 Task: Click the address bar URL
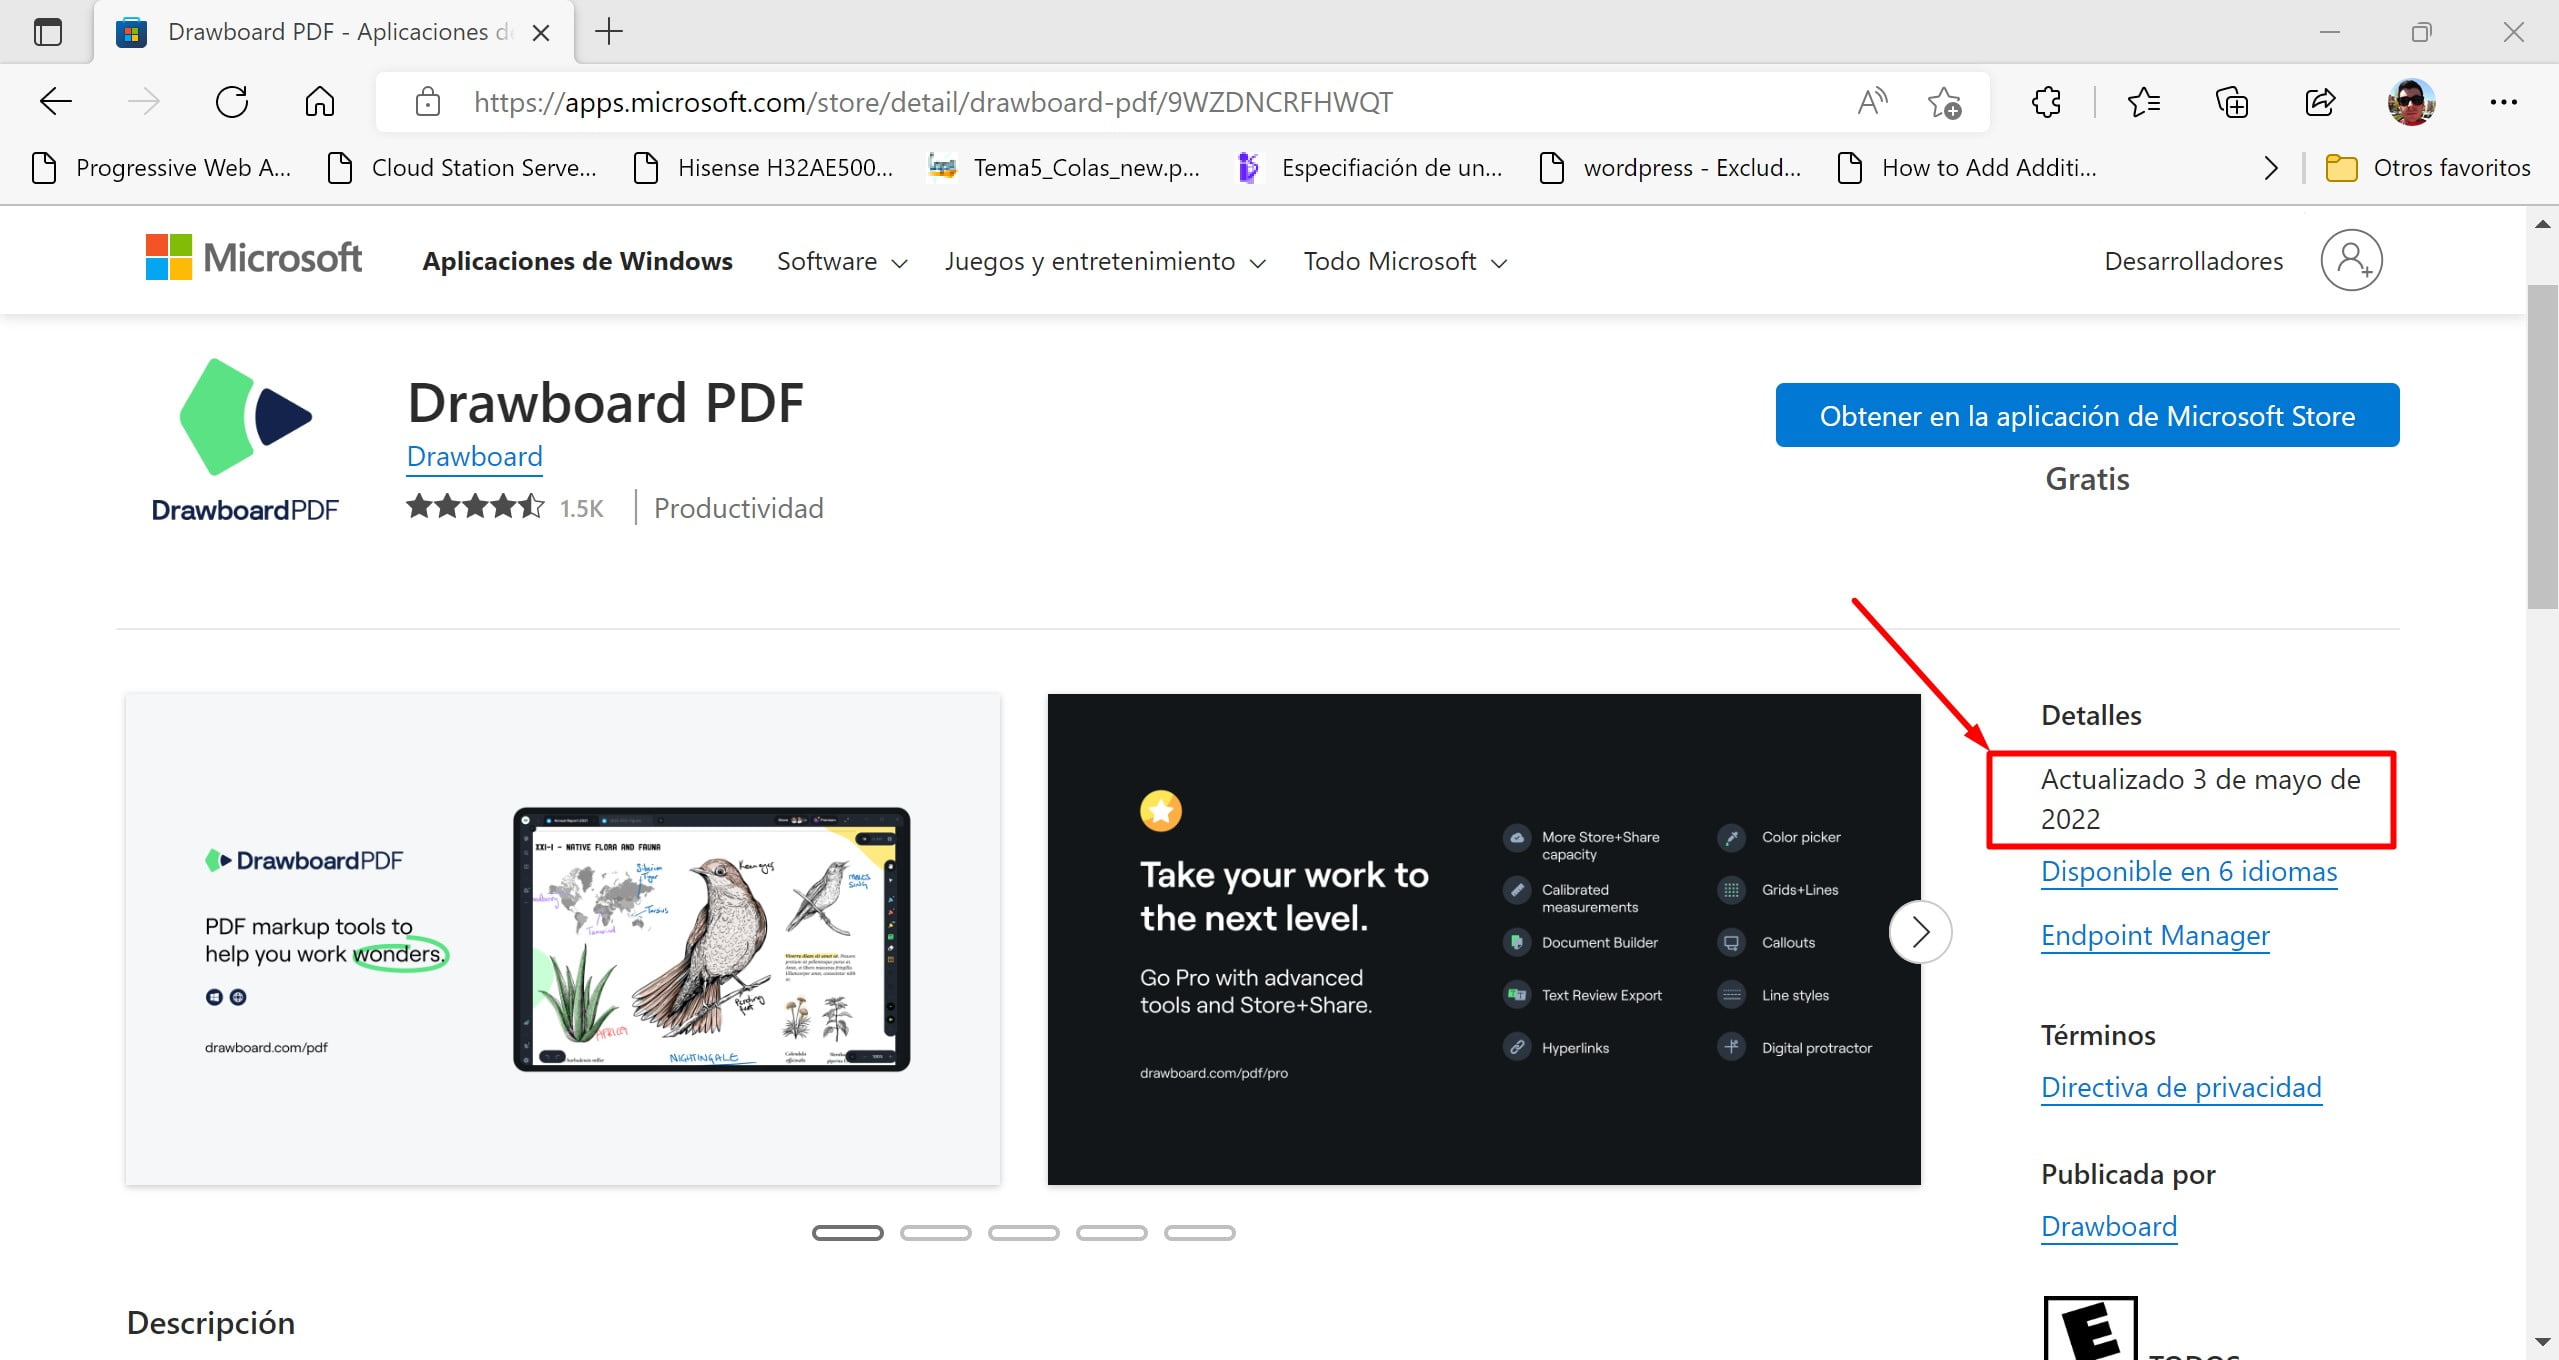tap(932, 102)
